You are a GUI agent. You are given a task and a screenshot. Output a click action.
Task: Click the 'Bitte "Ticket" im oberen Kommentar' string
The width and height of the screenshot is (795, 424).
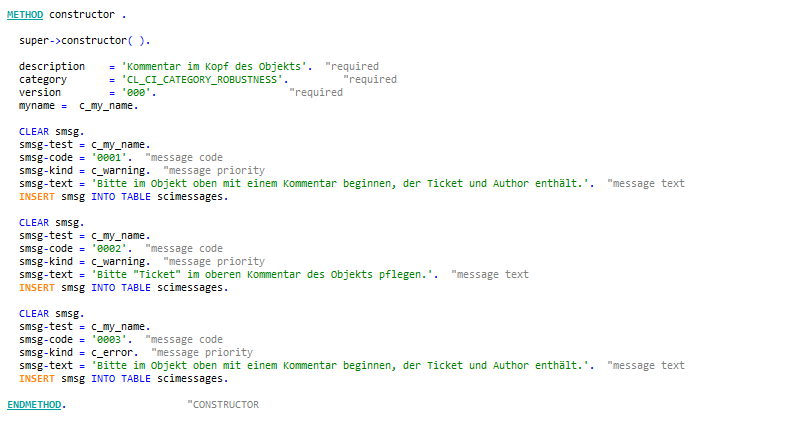point(264,274)
